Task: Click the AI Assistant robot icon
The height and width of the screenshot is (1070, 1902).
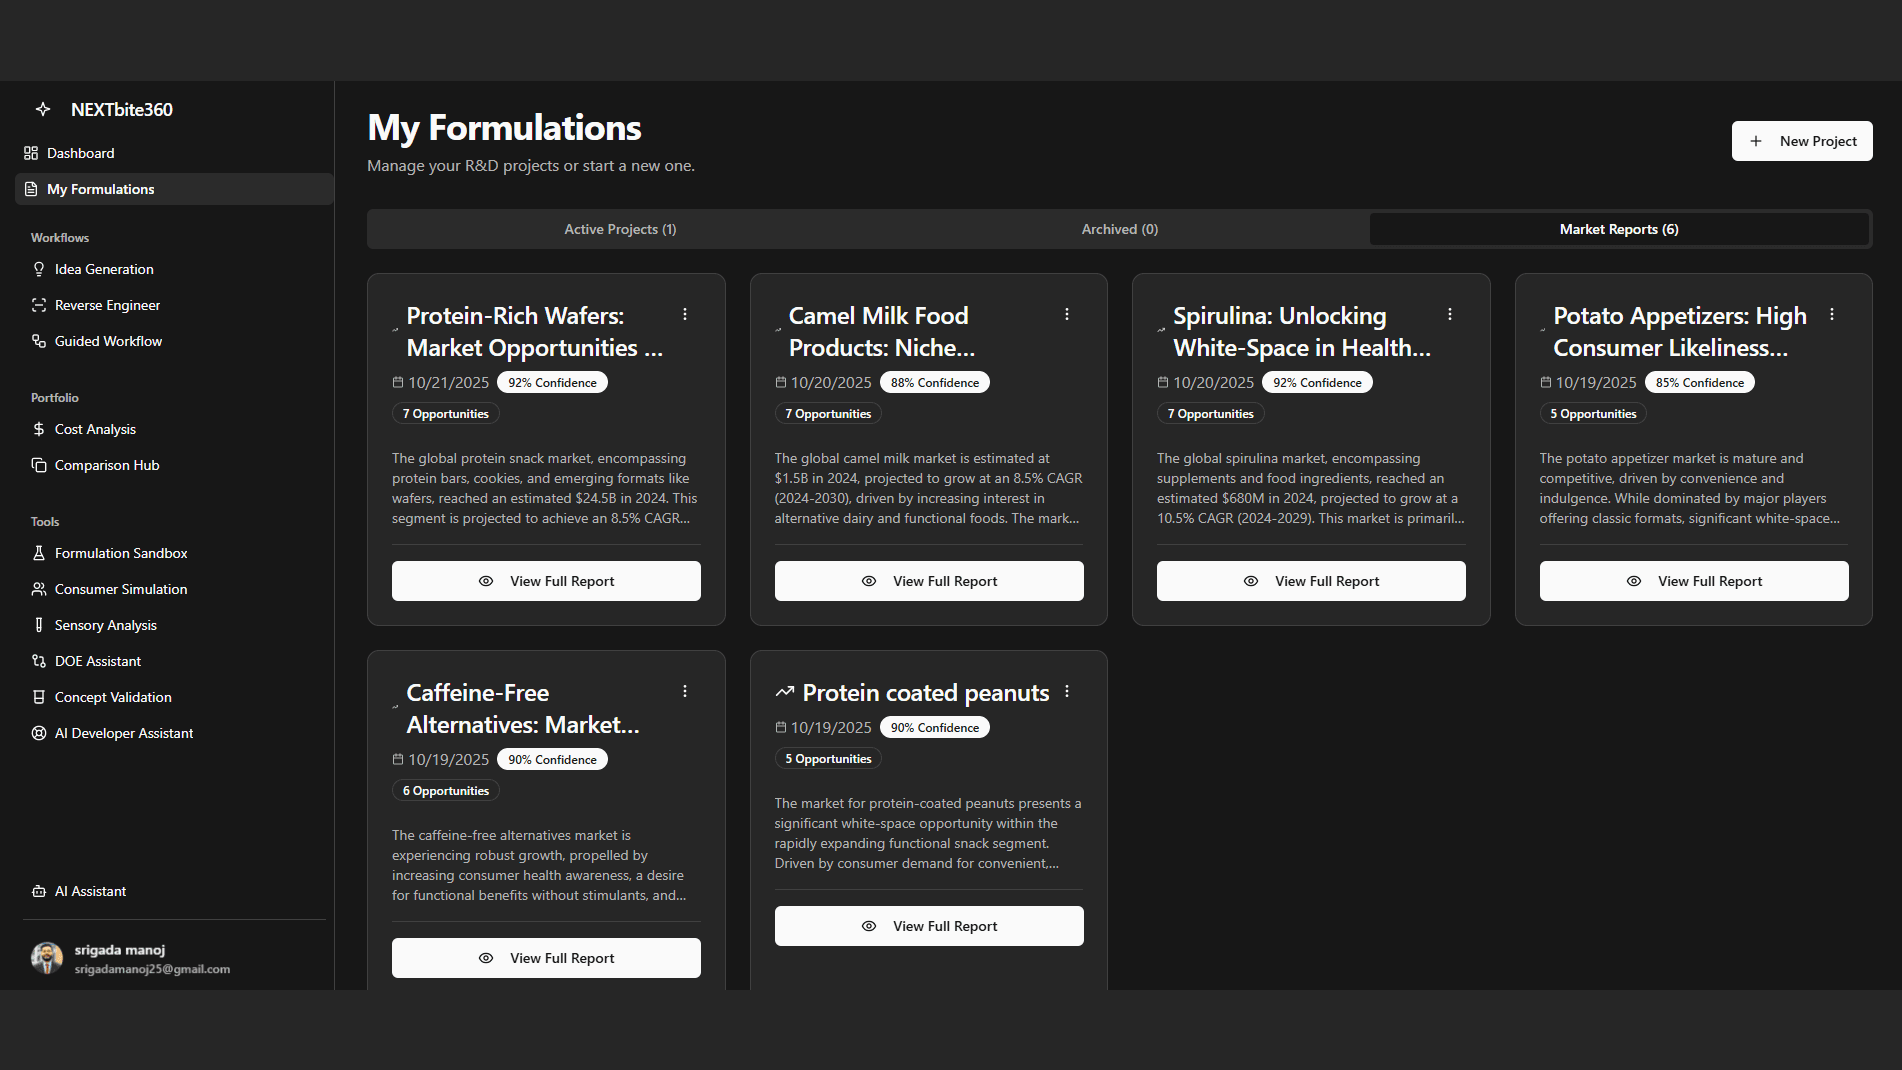Action: pos(39,891)
